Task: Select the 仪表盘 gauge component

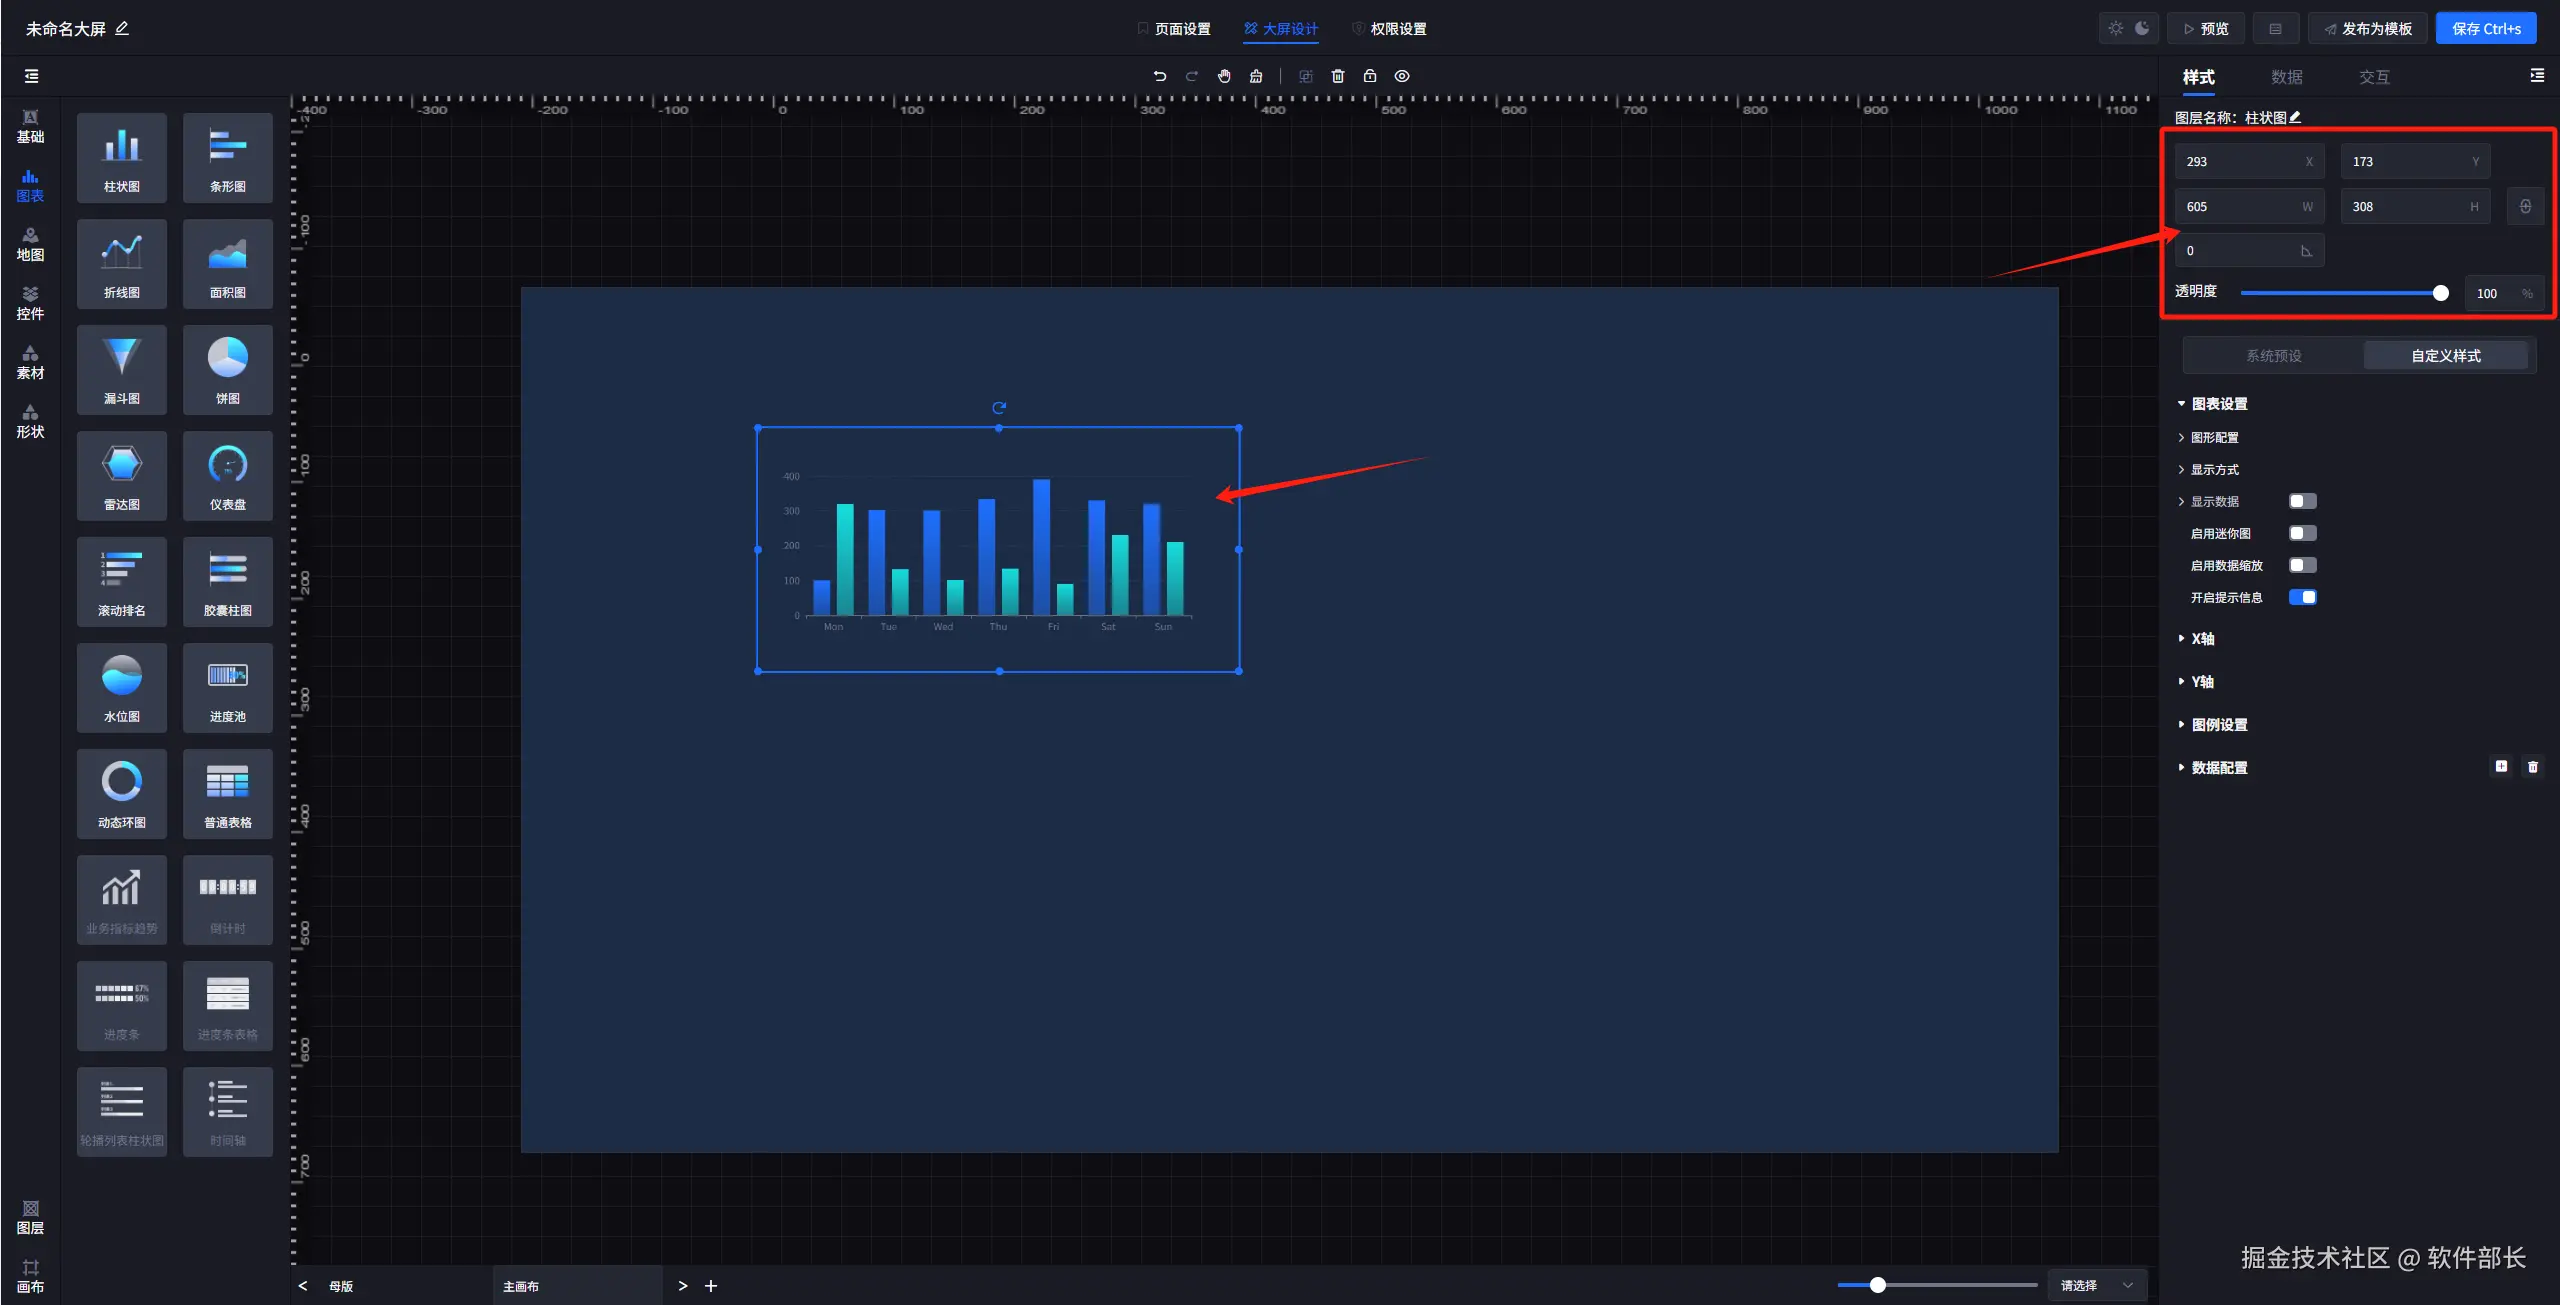Action: click(228, 476)
